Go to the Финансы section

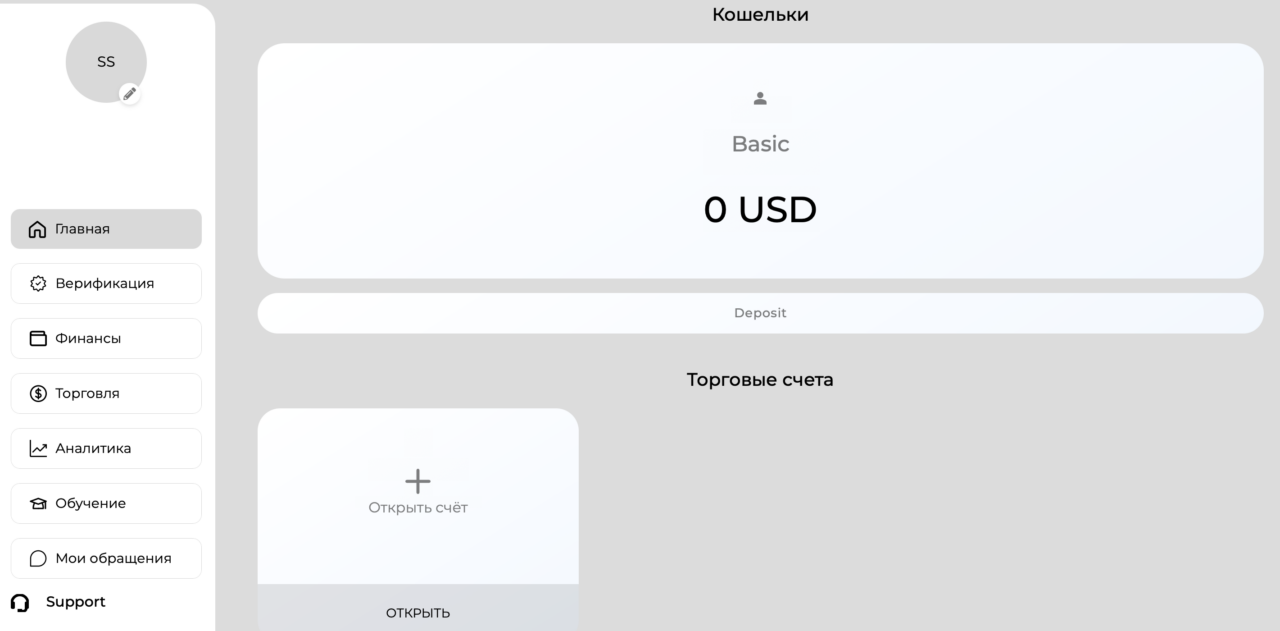pyautogui.click(x=106, y=339)
